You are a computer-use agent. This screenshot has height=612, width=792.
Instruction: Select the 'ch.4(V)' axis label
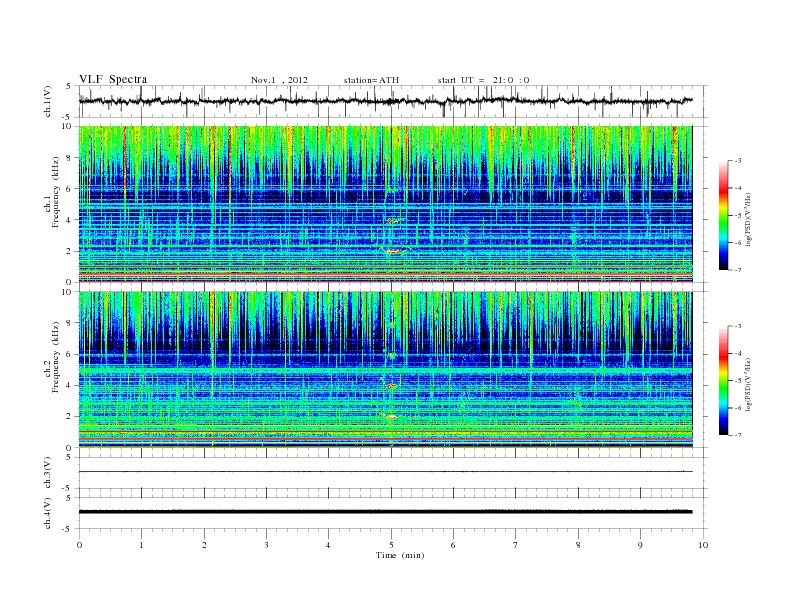tap(48, 513)
